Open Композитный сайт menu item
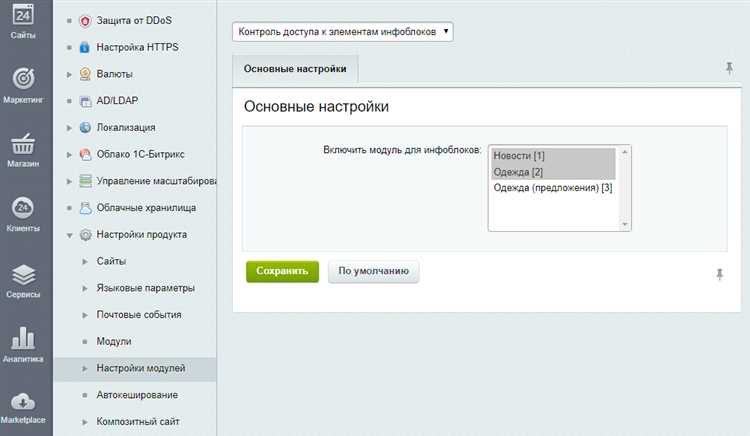Screen dimensions: 750x436 [x=138, y=422]
